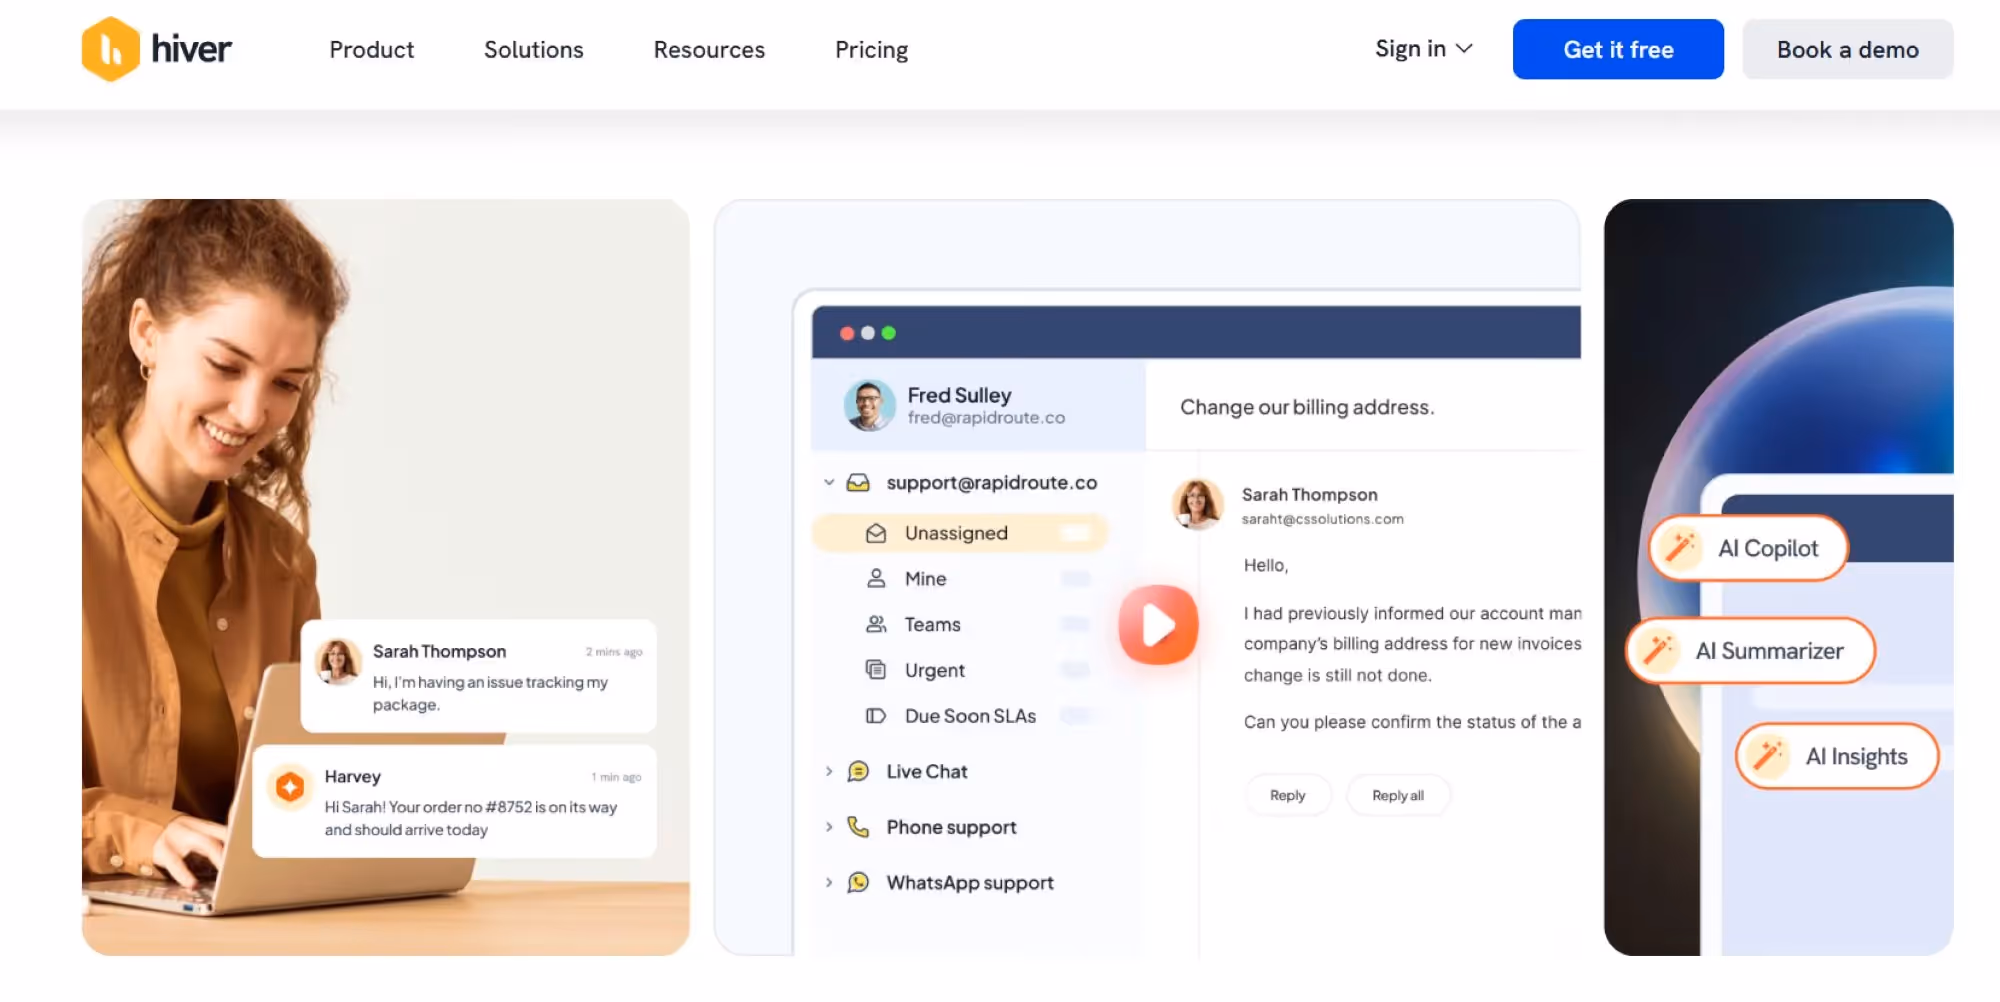Image resolution: width=2000 pixels, height=1002 pixels.
Task: Click the WhatsApp support icon
Action: click(858, 882)
